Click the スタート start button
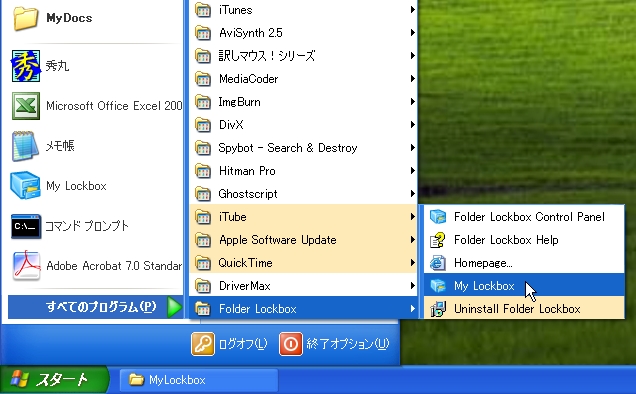Image resolution: width=636 pixels, height=394 pixels. [54, 380]
